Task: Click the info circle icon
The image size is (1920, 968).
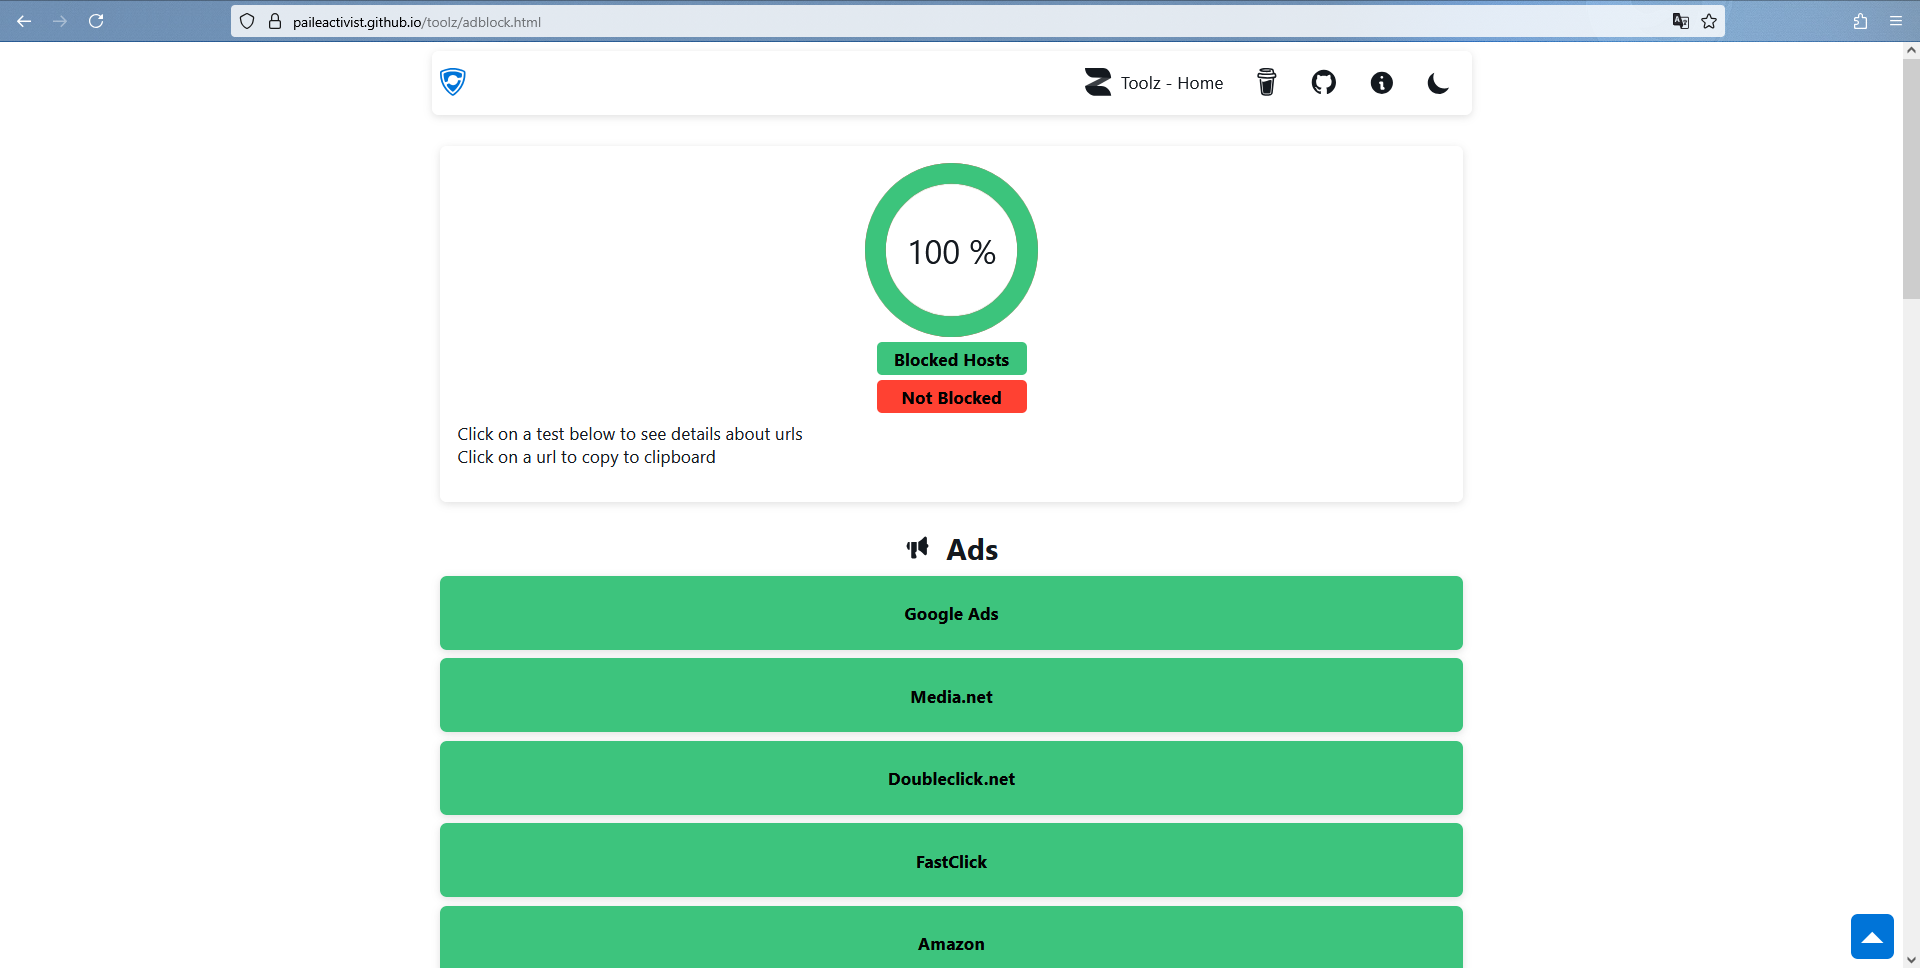Action: click(x=1381, y=83)
